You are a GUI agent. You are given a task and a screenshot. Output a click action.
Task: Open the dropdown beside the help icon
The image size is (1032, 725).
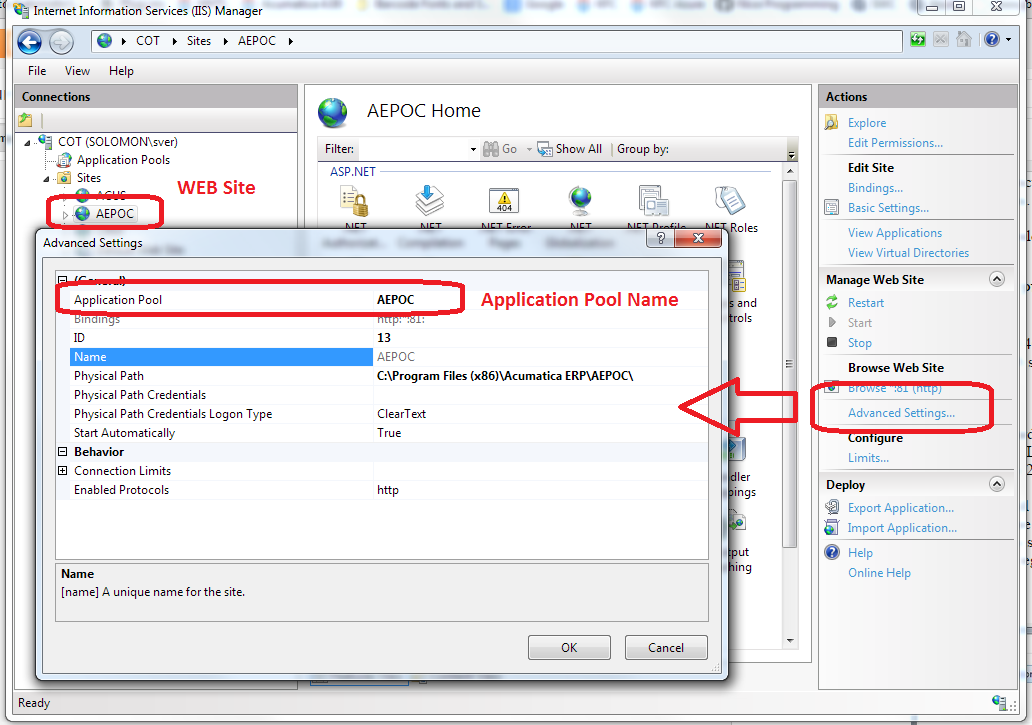tap(1008, 40)
